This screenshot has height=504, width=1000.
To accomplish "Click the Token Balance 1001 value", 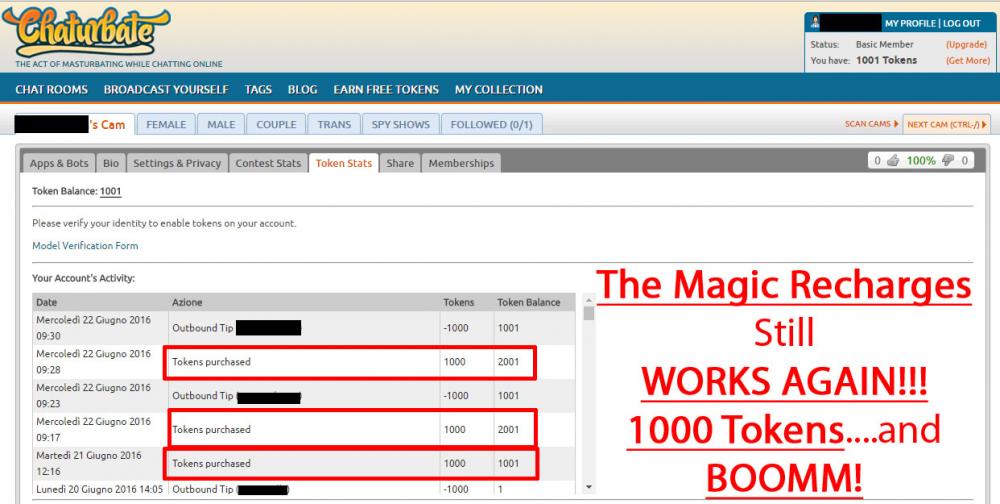I will (x=110, y=191).
